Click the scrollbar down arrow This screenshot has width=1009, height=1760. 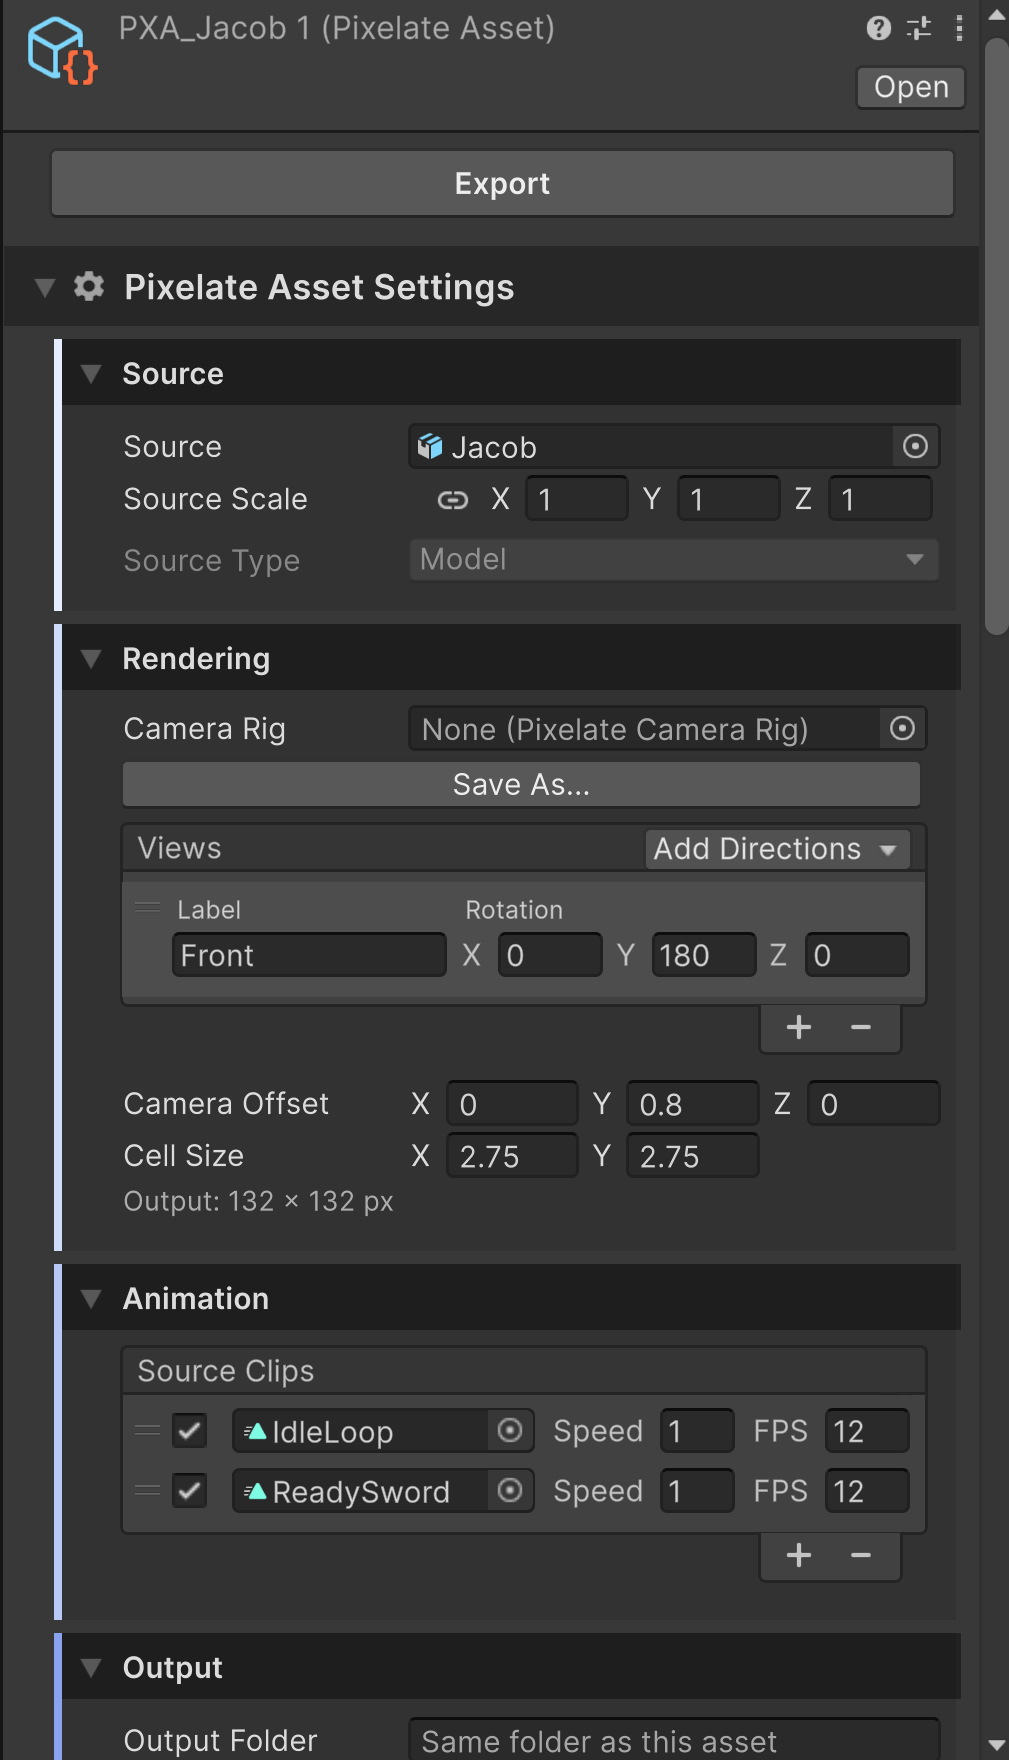996,1745
